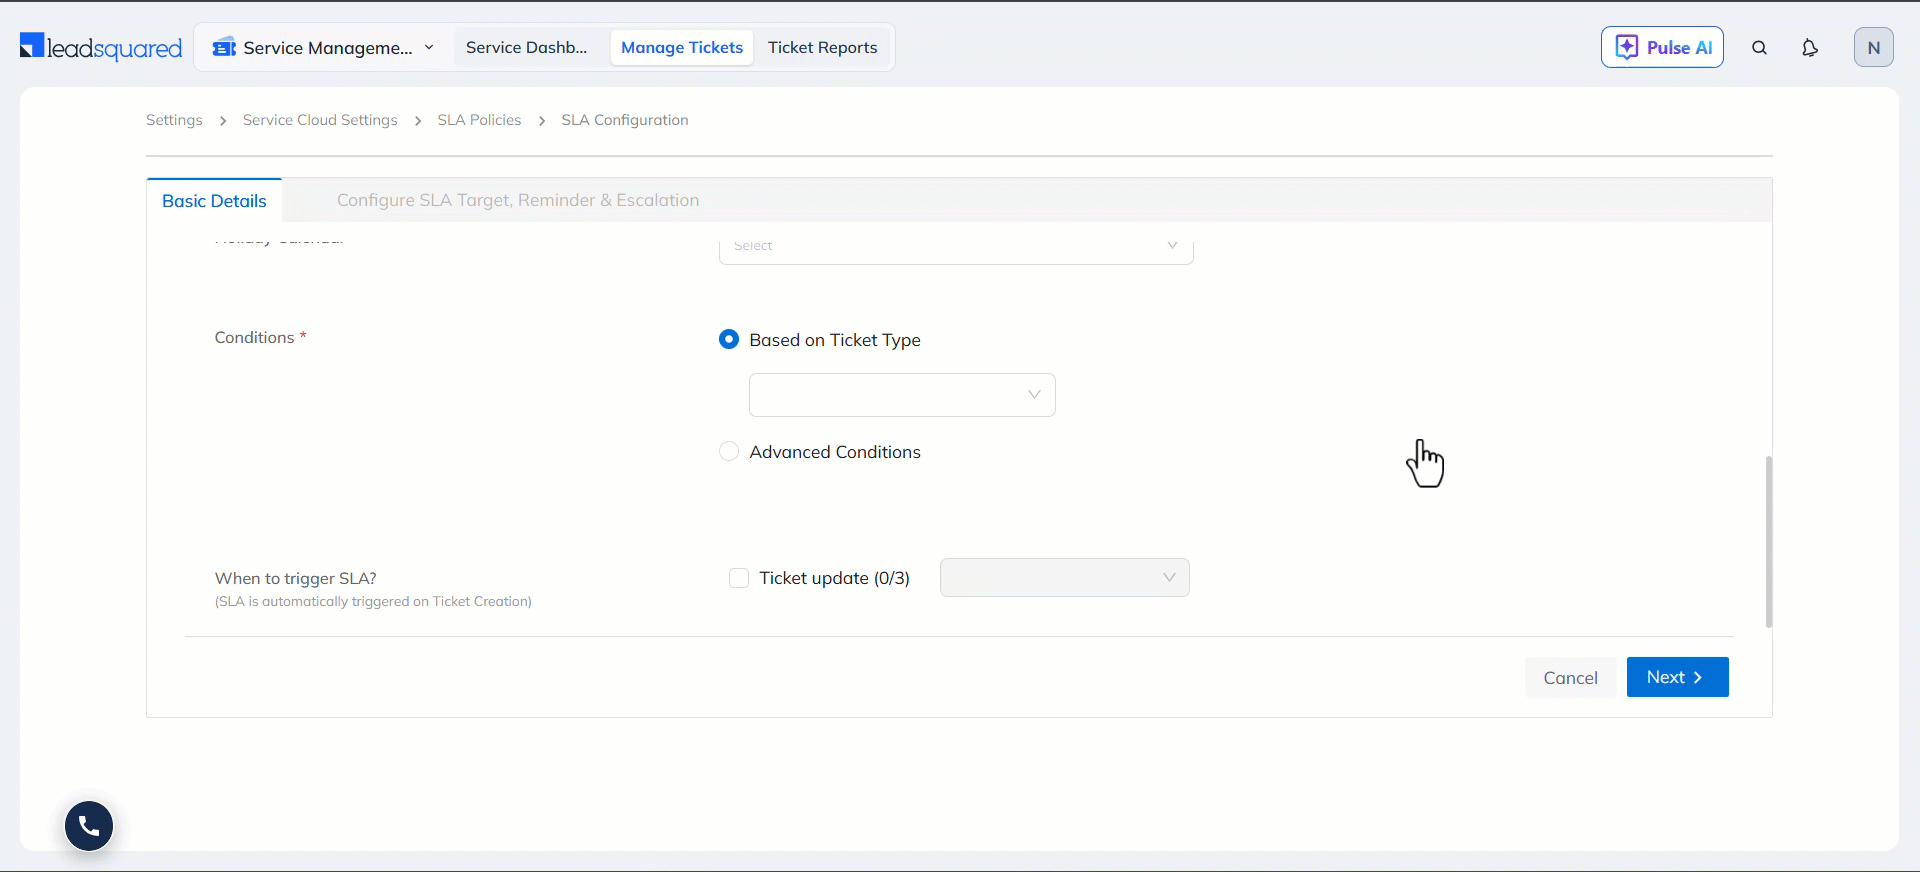Open the Ticket update field dropdown
1920x872 pixels.
[1065, 577]
